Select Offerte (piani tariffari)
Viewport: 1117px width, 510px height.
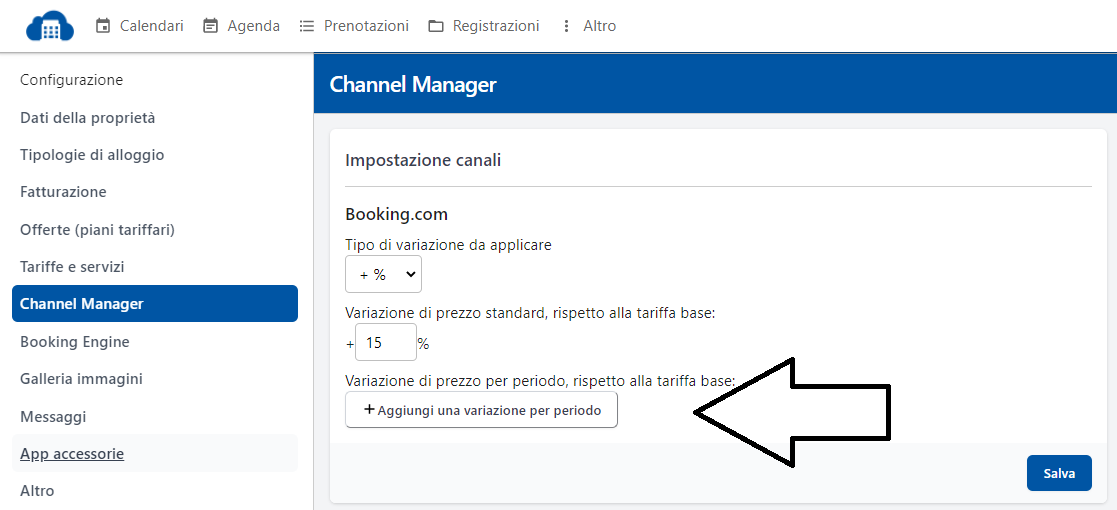pos(98,230)
